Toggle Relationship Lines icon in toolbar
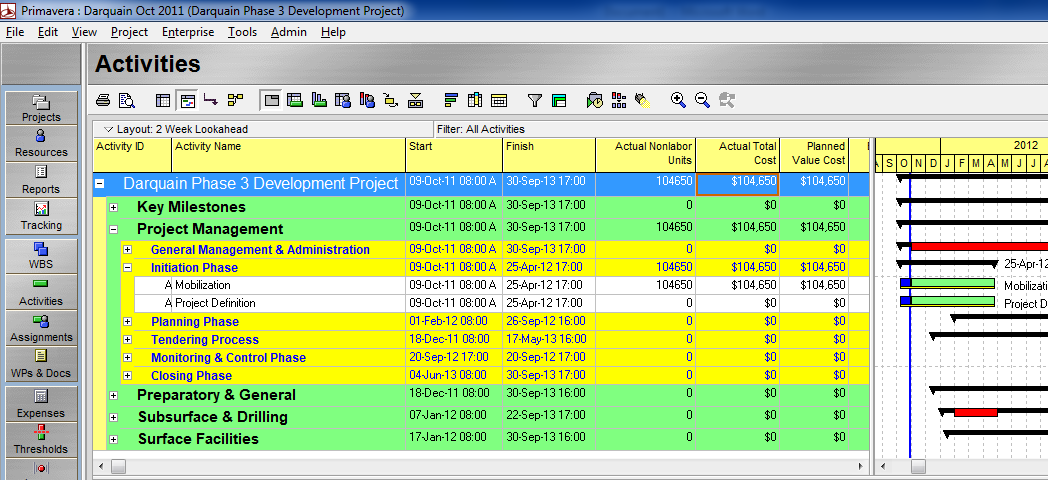Screen dimensions: 1048x480 tap(211, 100)
